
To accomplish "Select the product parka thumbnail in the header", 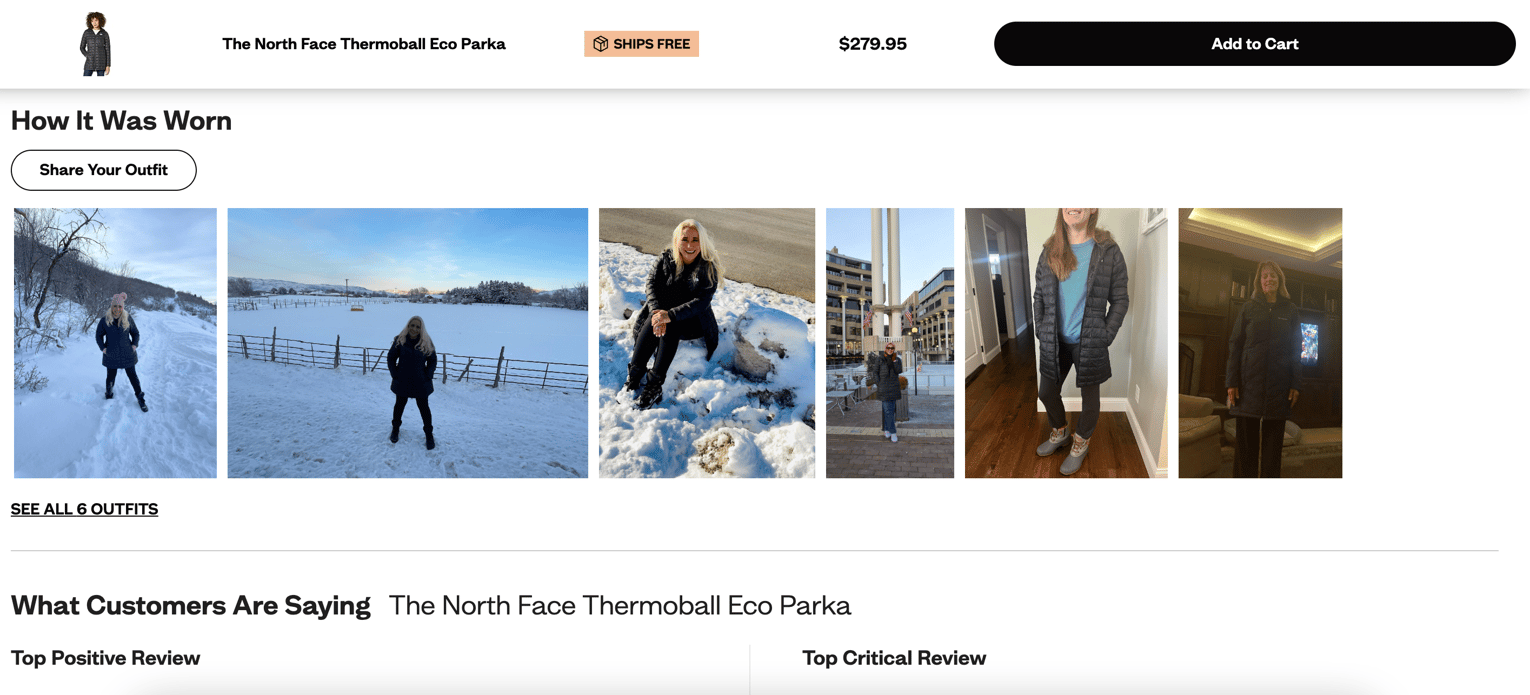I will 95,43.
